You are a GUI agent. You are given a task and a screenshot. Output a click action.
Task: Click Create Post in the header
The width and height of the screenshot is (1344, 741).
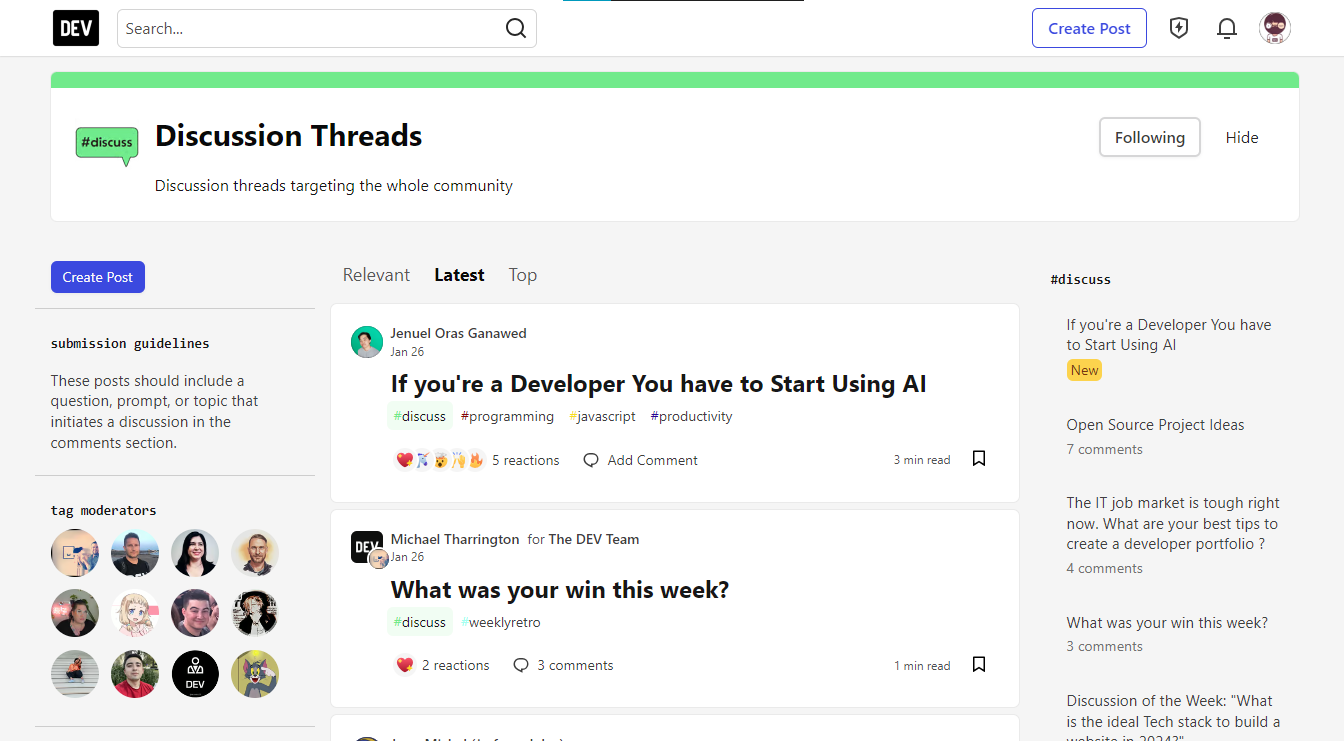click(x=1089, y=28)
